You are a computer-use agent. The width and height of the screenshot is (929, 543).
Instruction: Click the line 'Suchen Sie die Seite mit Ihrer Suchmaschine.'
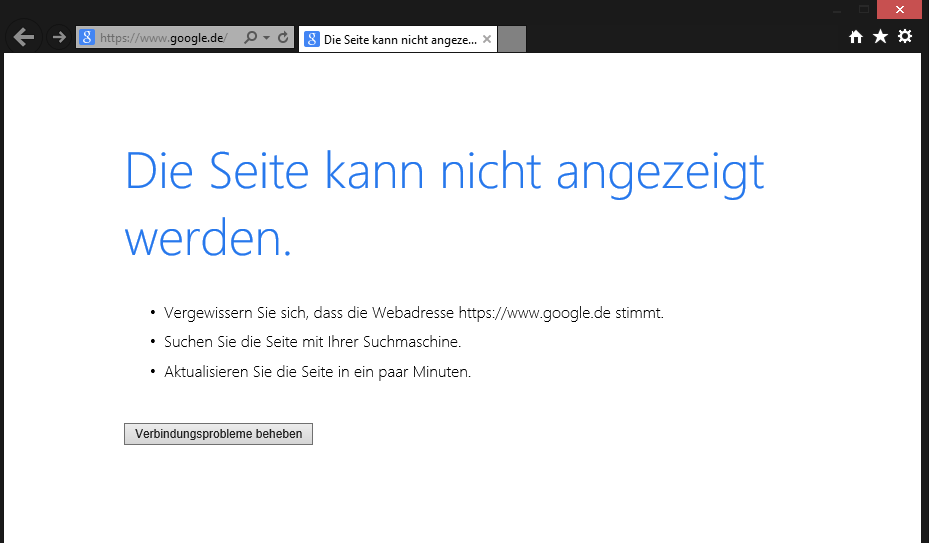pos(312,342)
